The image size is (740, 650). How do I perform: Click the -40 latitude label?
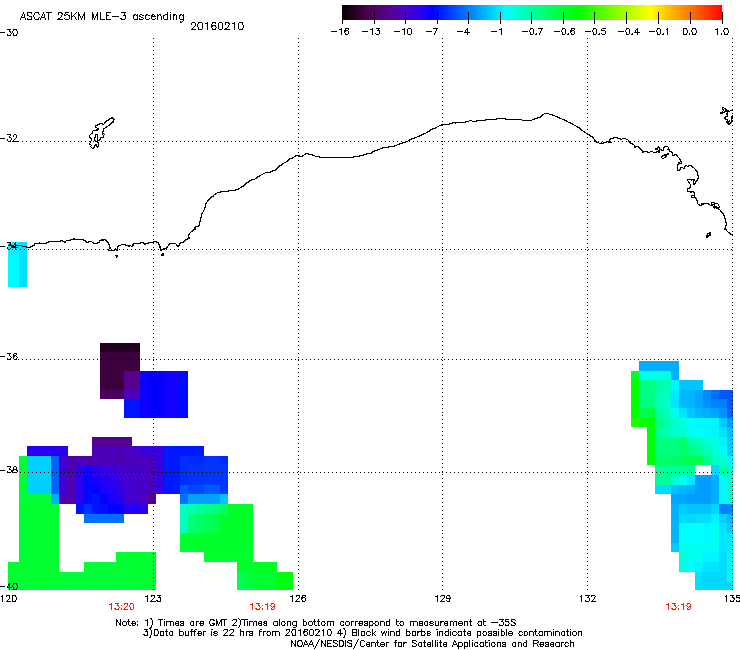pyautogui.click(x=9, y=586)
